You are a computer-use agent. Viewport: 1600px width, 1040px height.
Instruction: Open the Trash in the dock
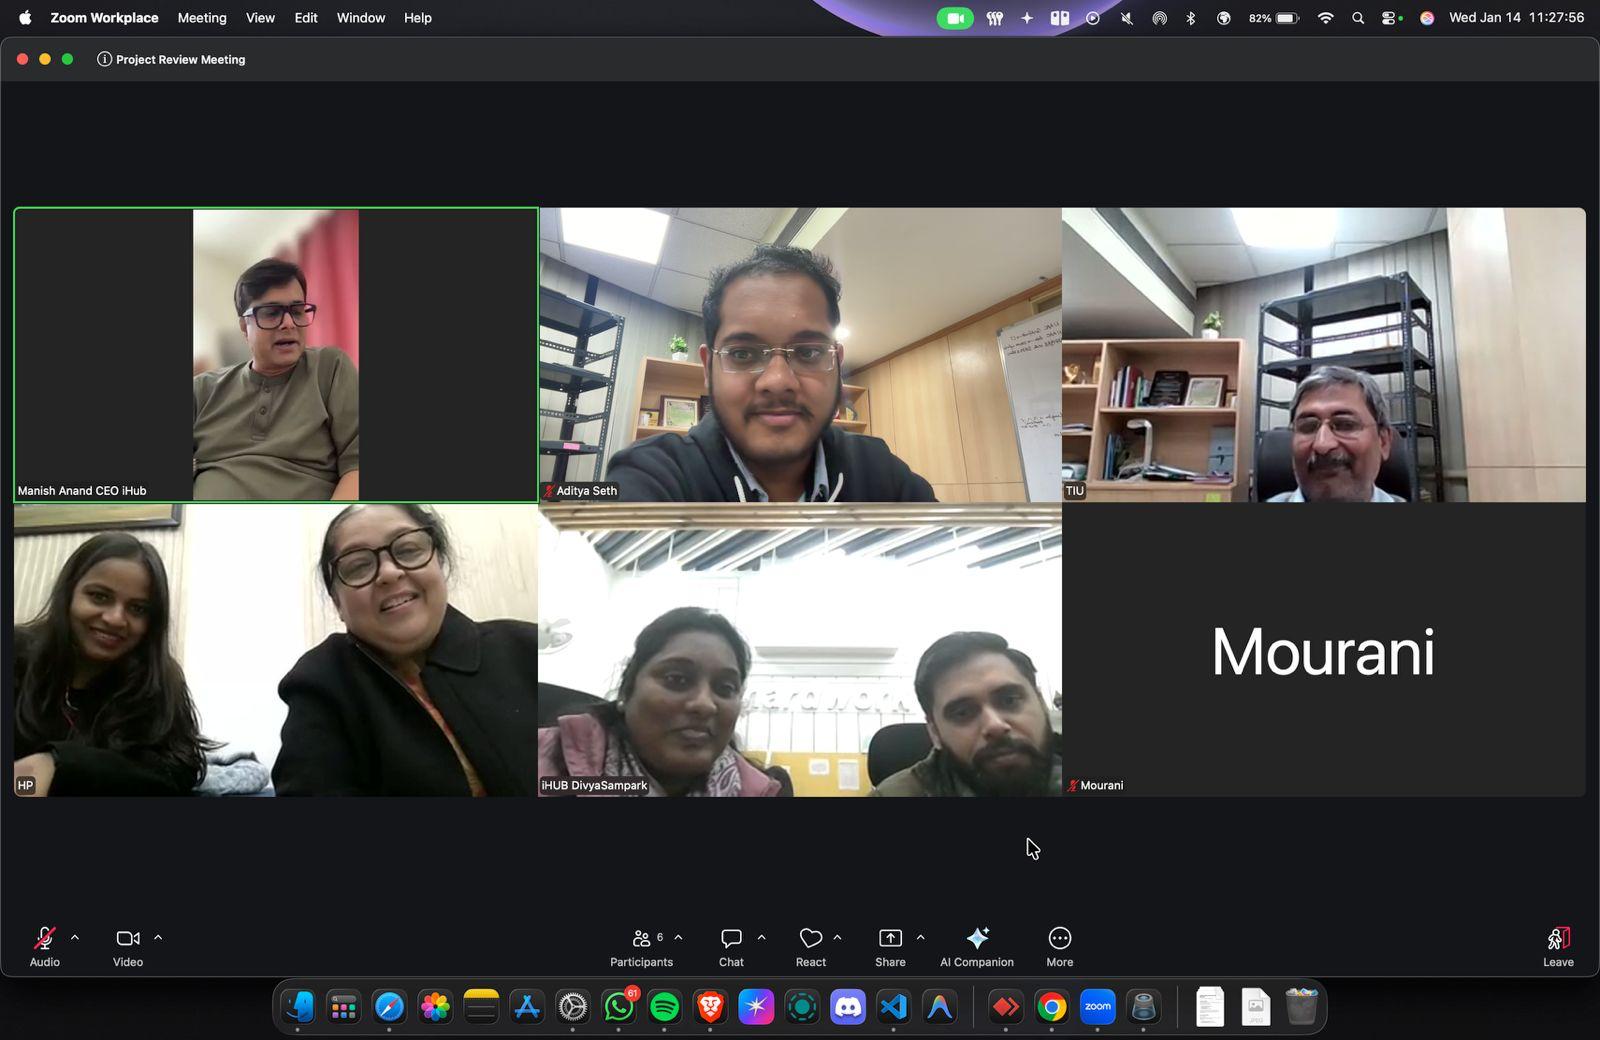pyautogui.click(x=1302, y=1007)
